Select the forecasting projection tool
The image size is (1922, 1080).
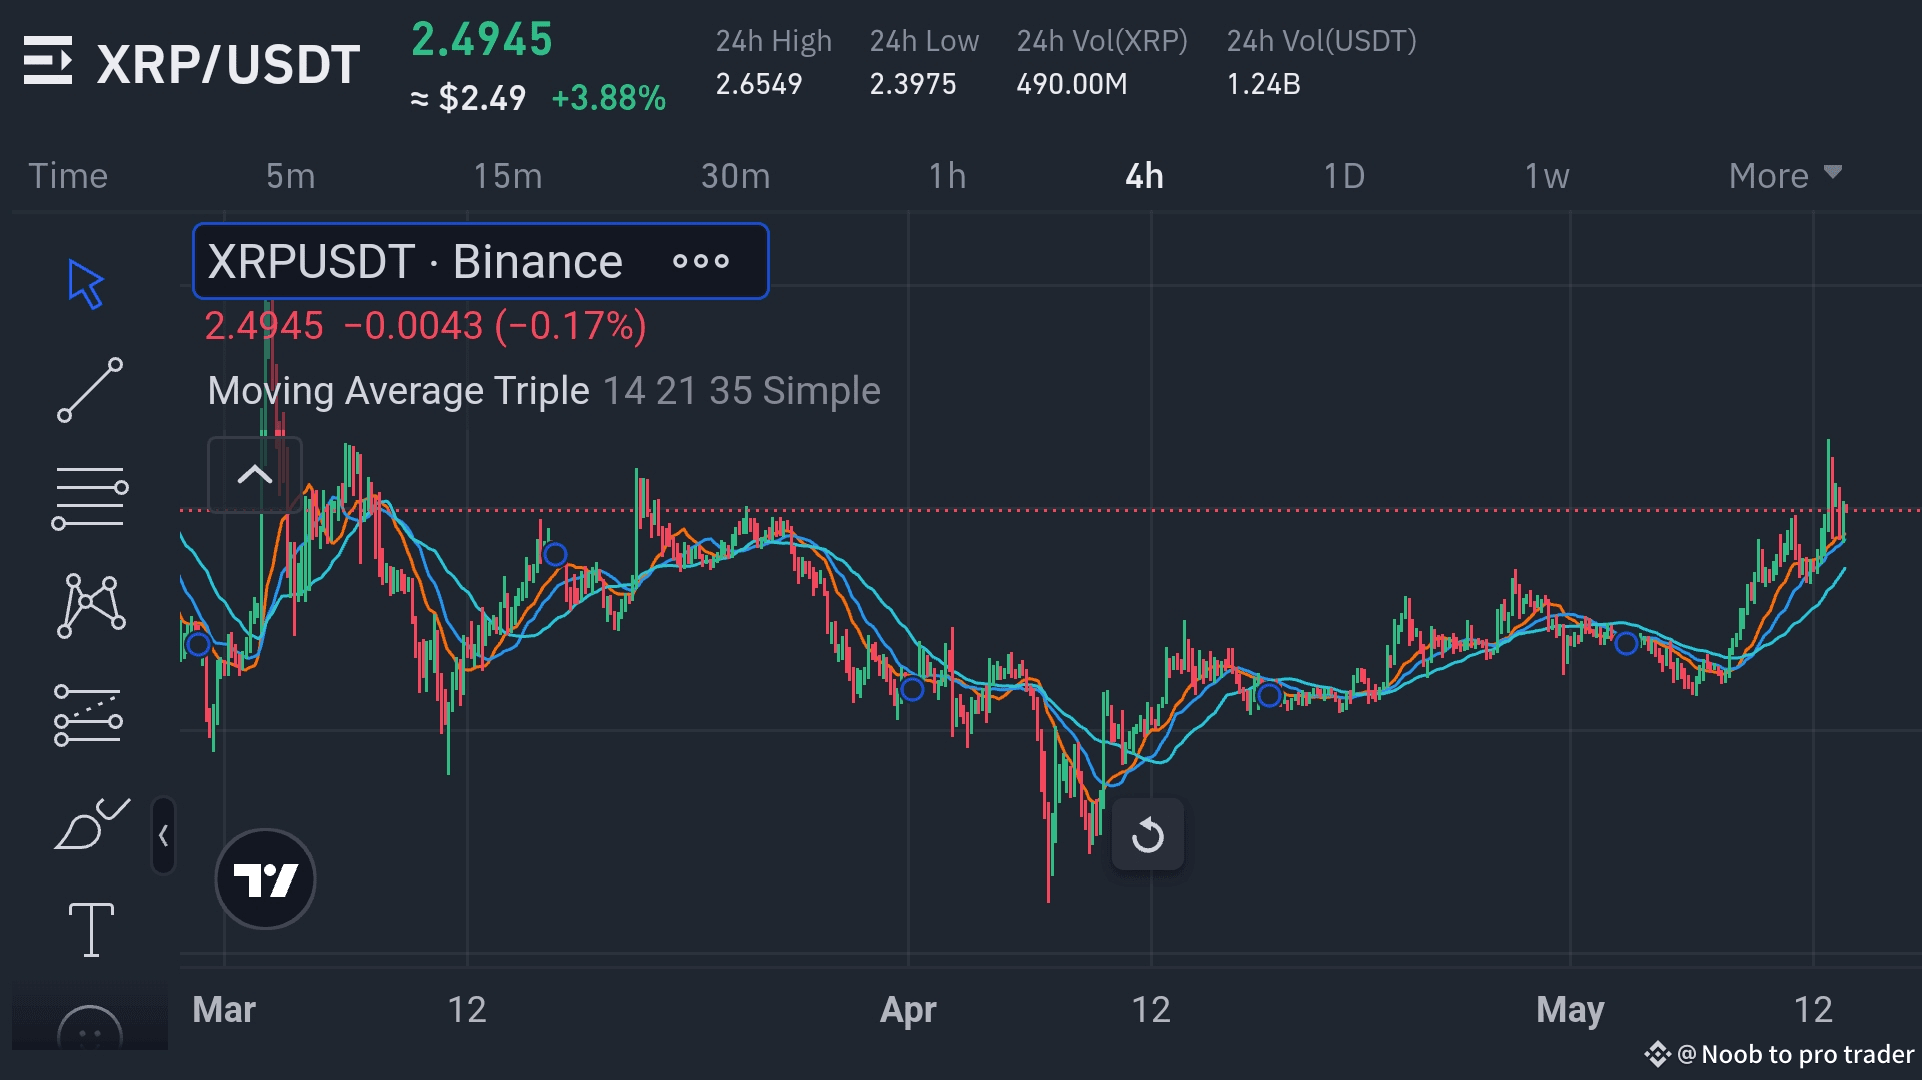click(88, 713)
